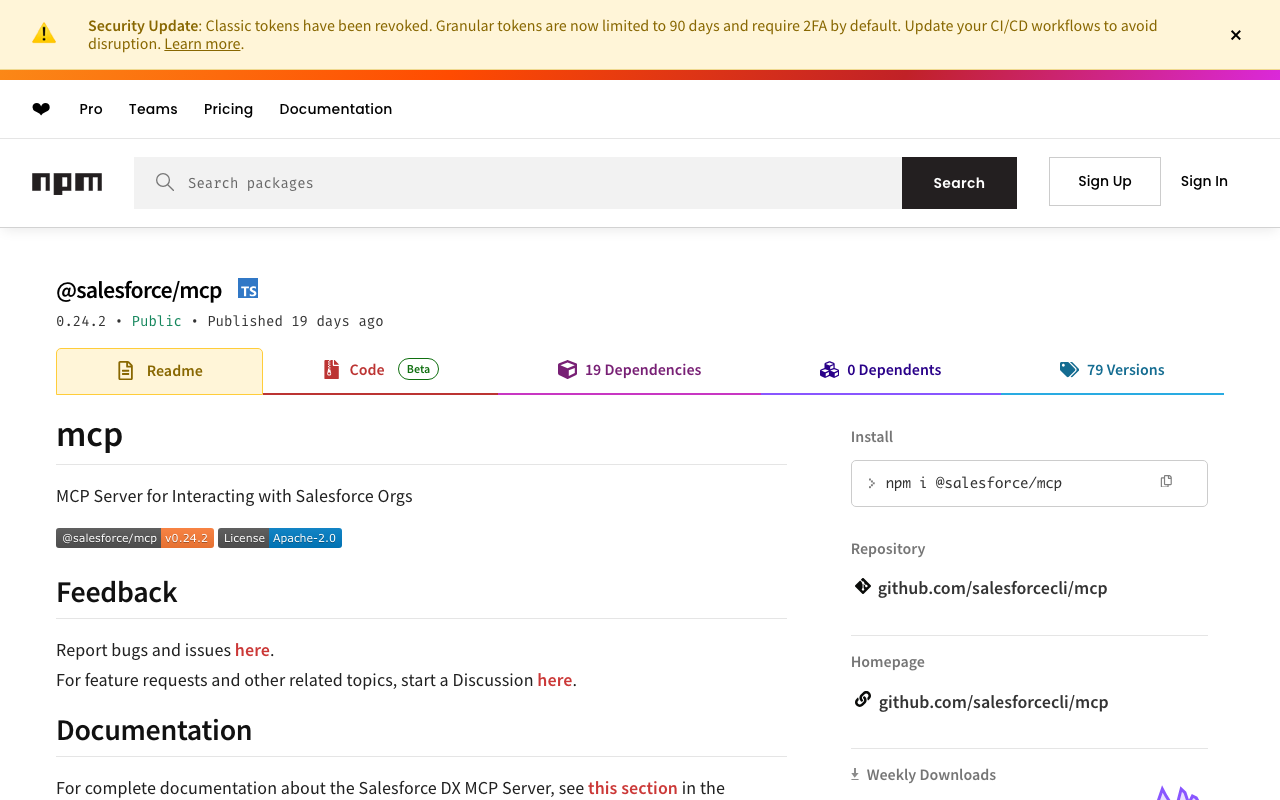Open the Pricing menu item

228,109
